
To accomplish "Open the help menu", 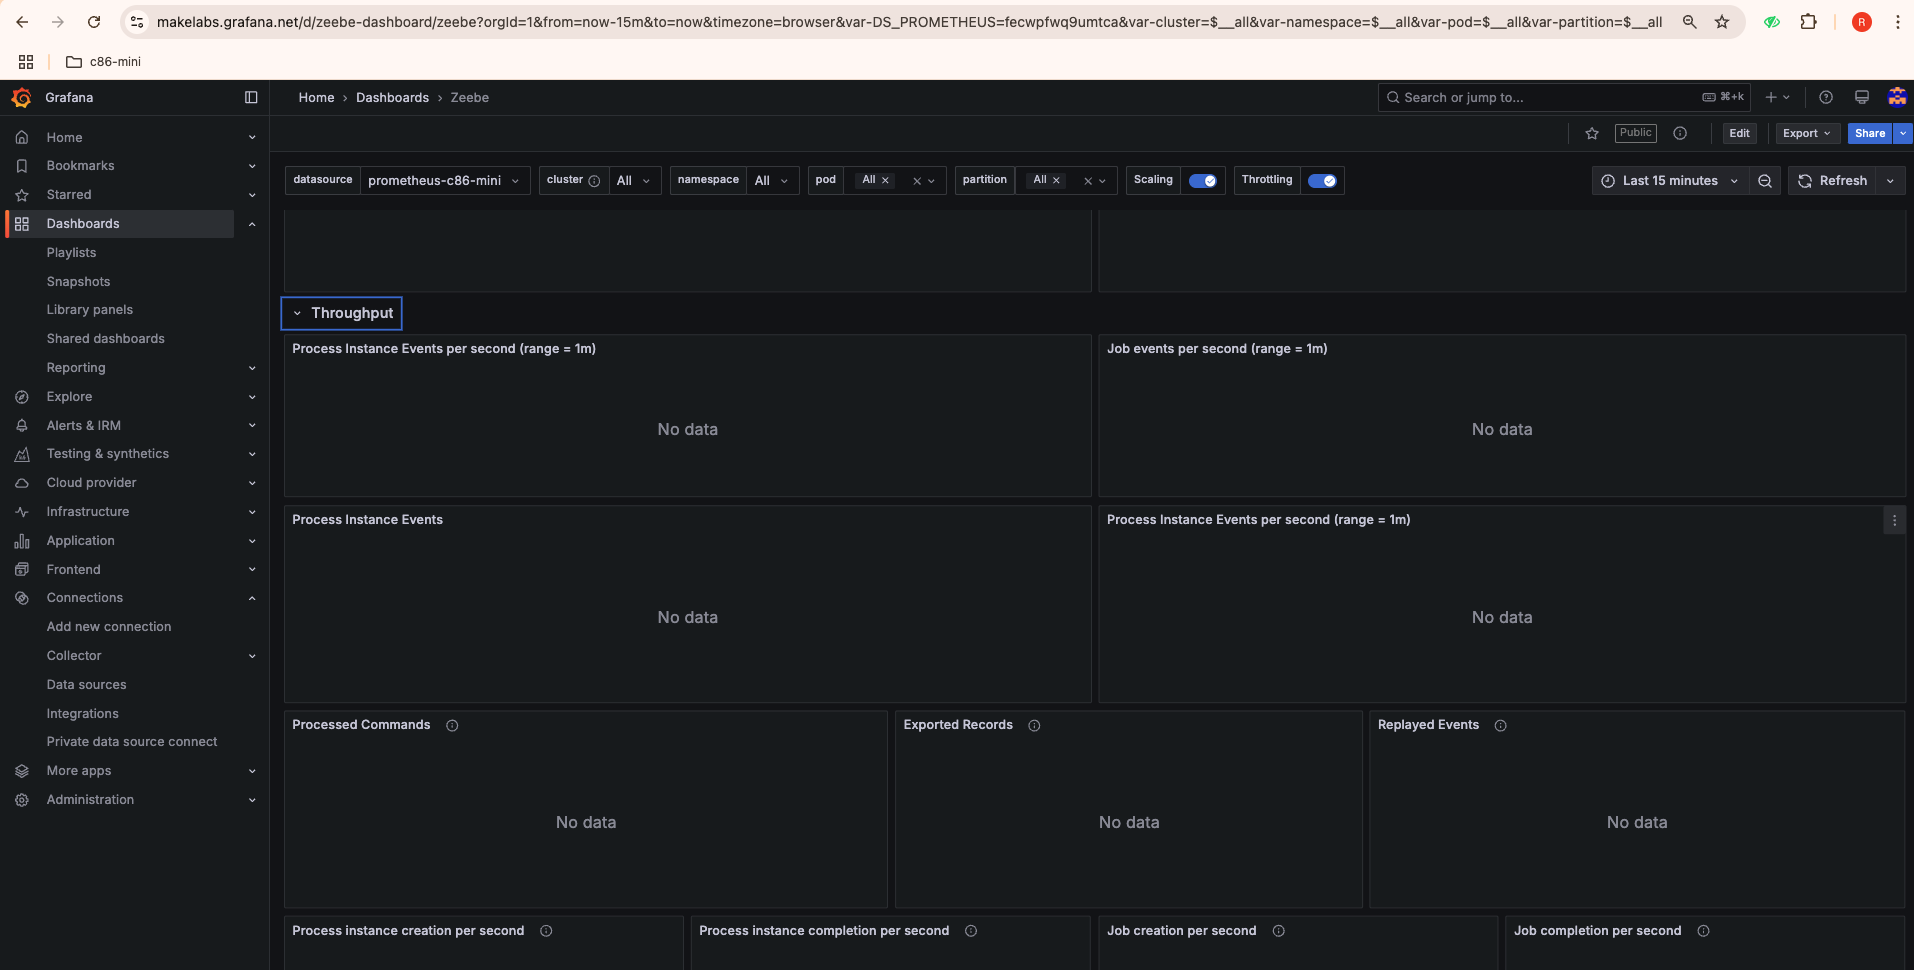I will click(x=1826, y=97).
